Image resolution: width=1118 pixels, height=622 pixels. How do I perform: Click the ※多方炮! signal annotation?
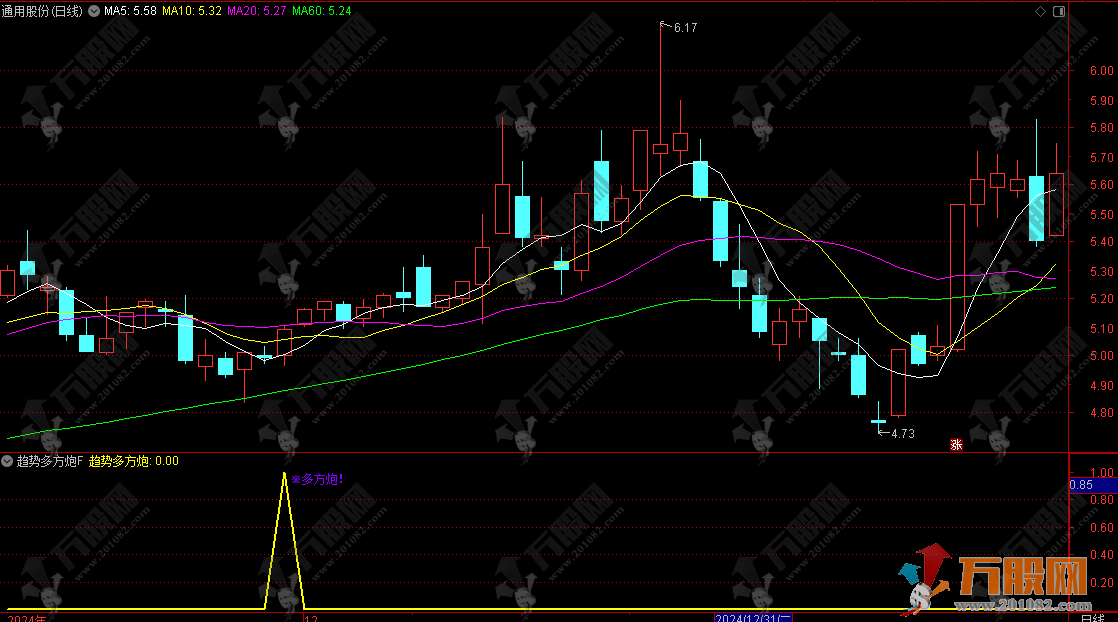click(317, 479)
